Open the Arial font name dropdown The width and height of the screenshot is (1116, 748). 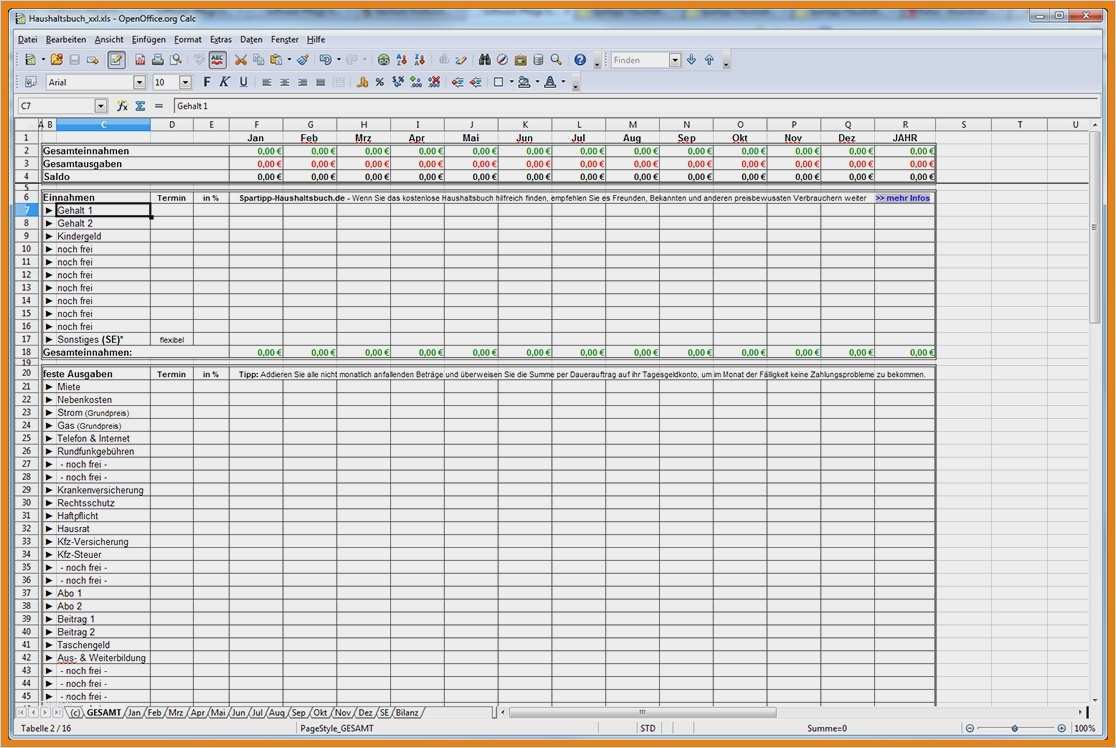coord(139,82)
